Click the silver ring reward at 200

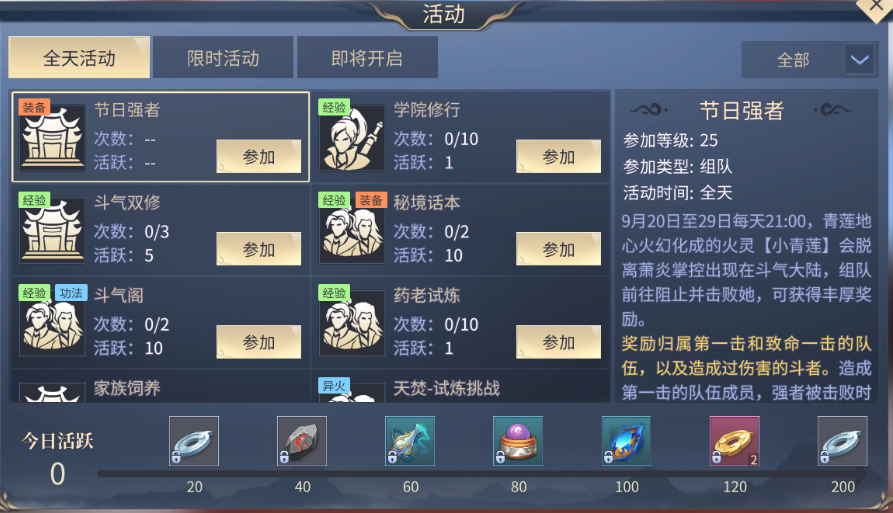[842, 441]
